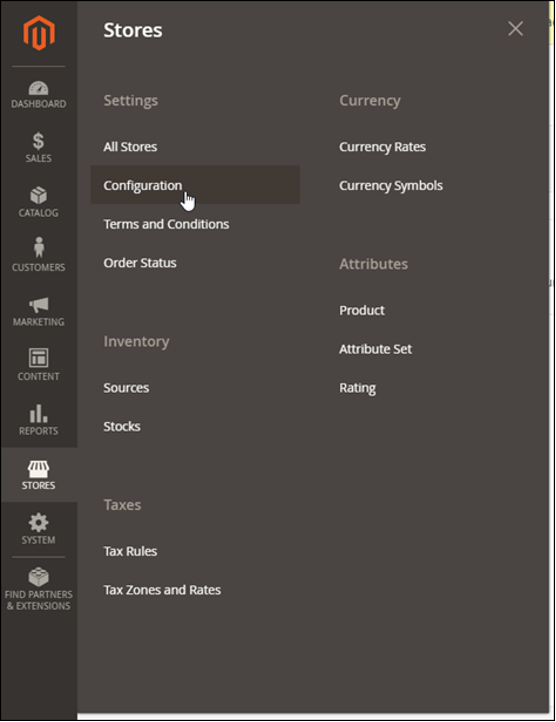Open inventory Sources page
Viewport: 556px width, 722px height.
click(x=126, y=387)
